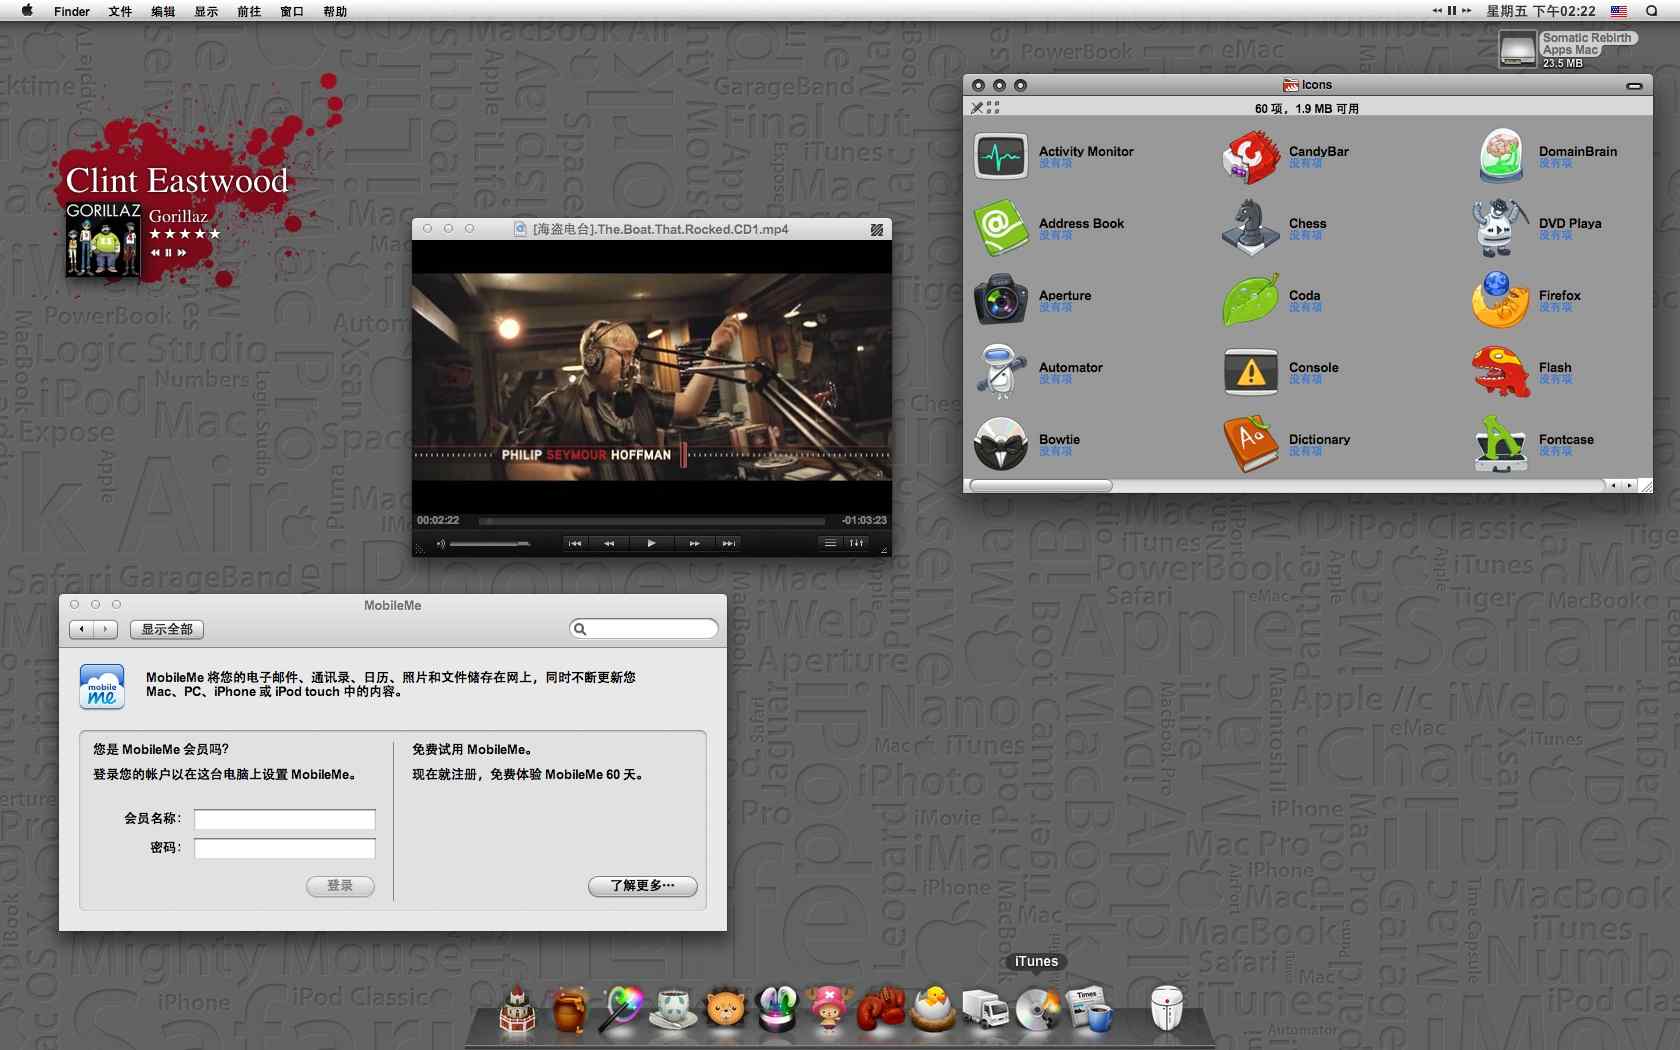Select the Automator robot icon
1680x1050 pixels.
pyautogui.click(x=1001, y=373)
